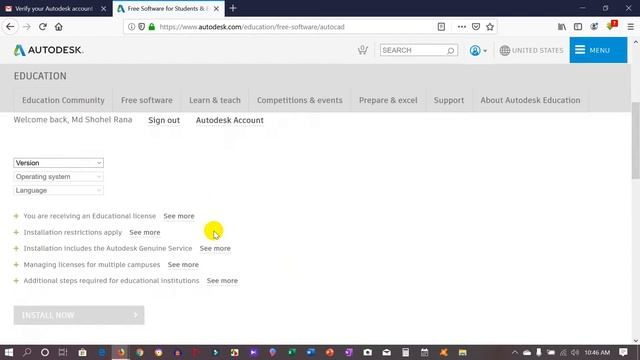Viewport: 640px width, 360px height.
Task: Open the blue MENU button
Action: click(x=598, y=50)
